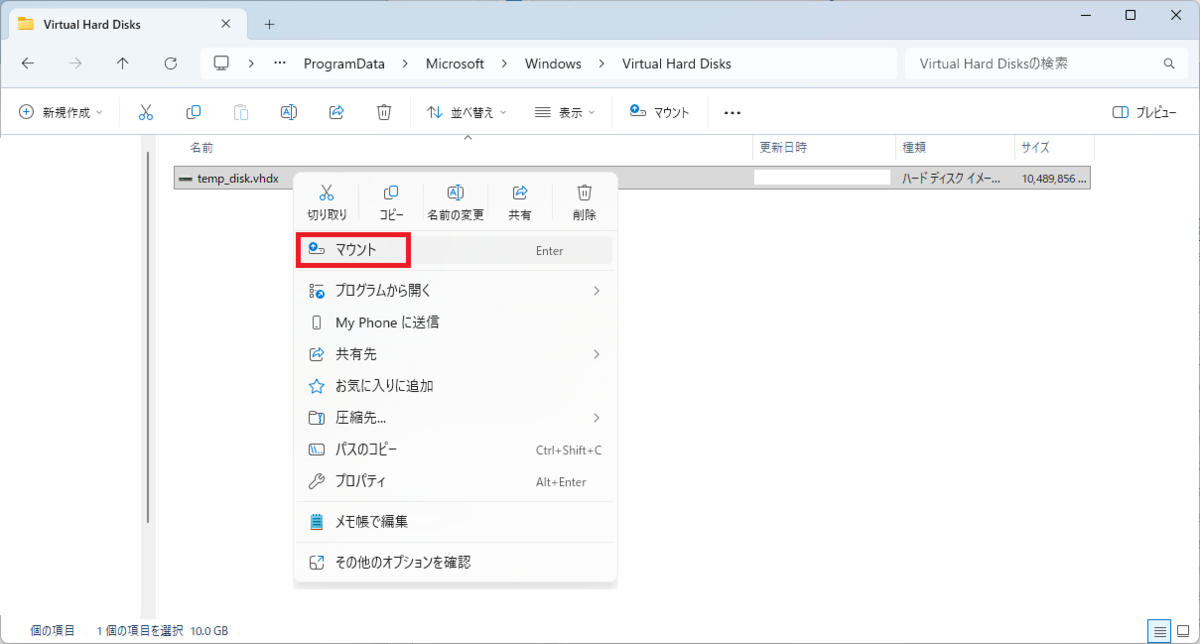Click 削除 in the context menu
The image size is (1200, 644).
585,202
